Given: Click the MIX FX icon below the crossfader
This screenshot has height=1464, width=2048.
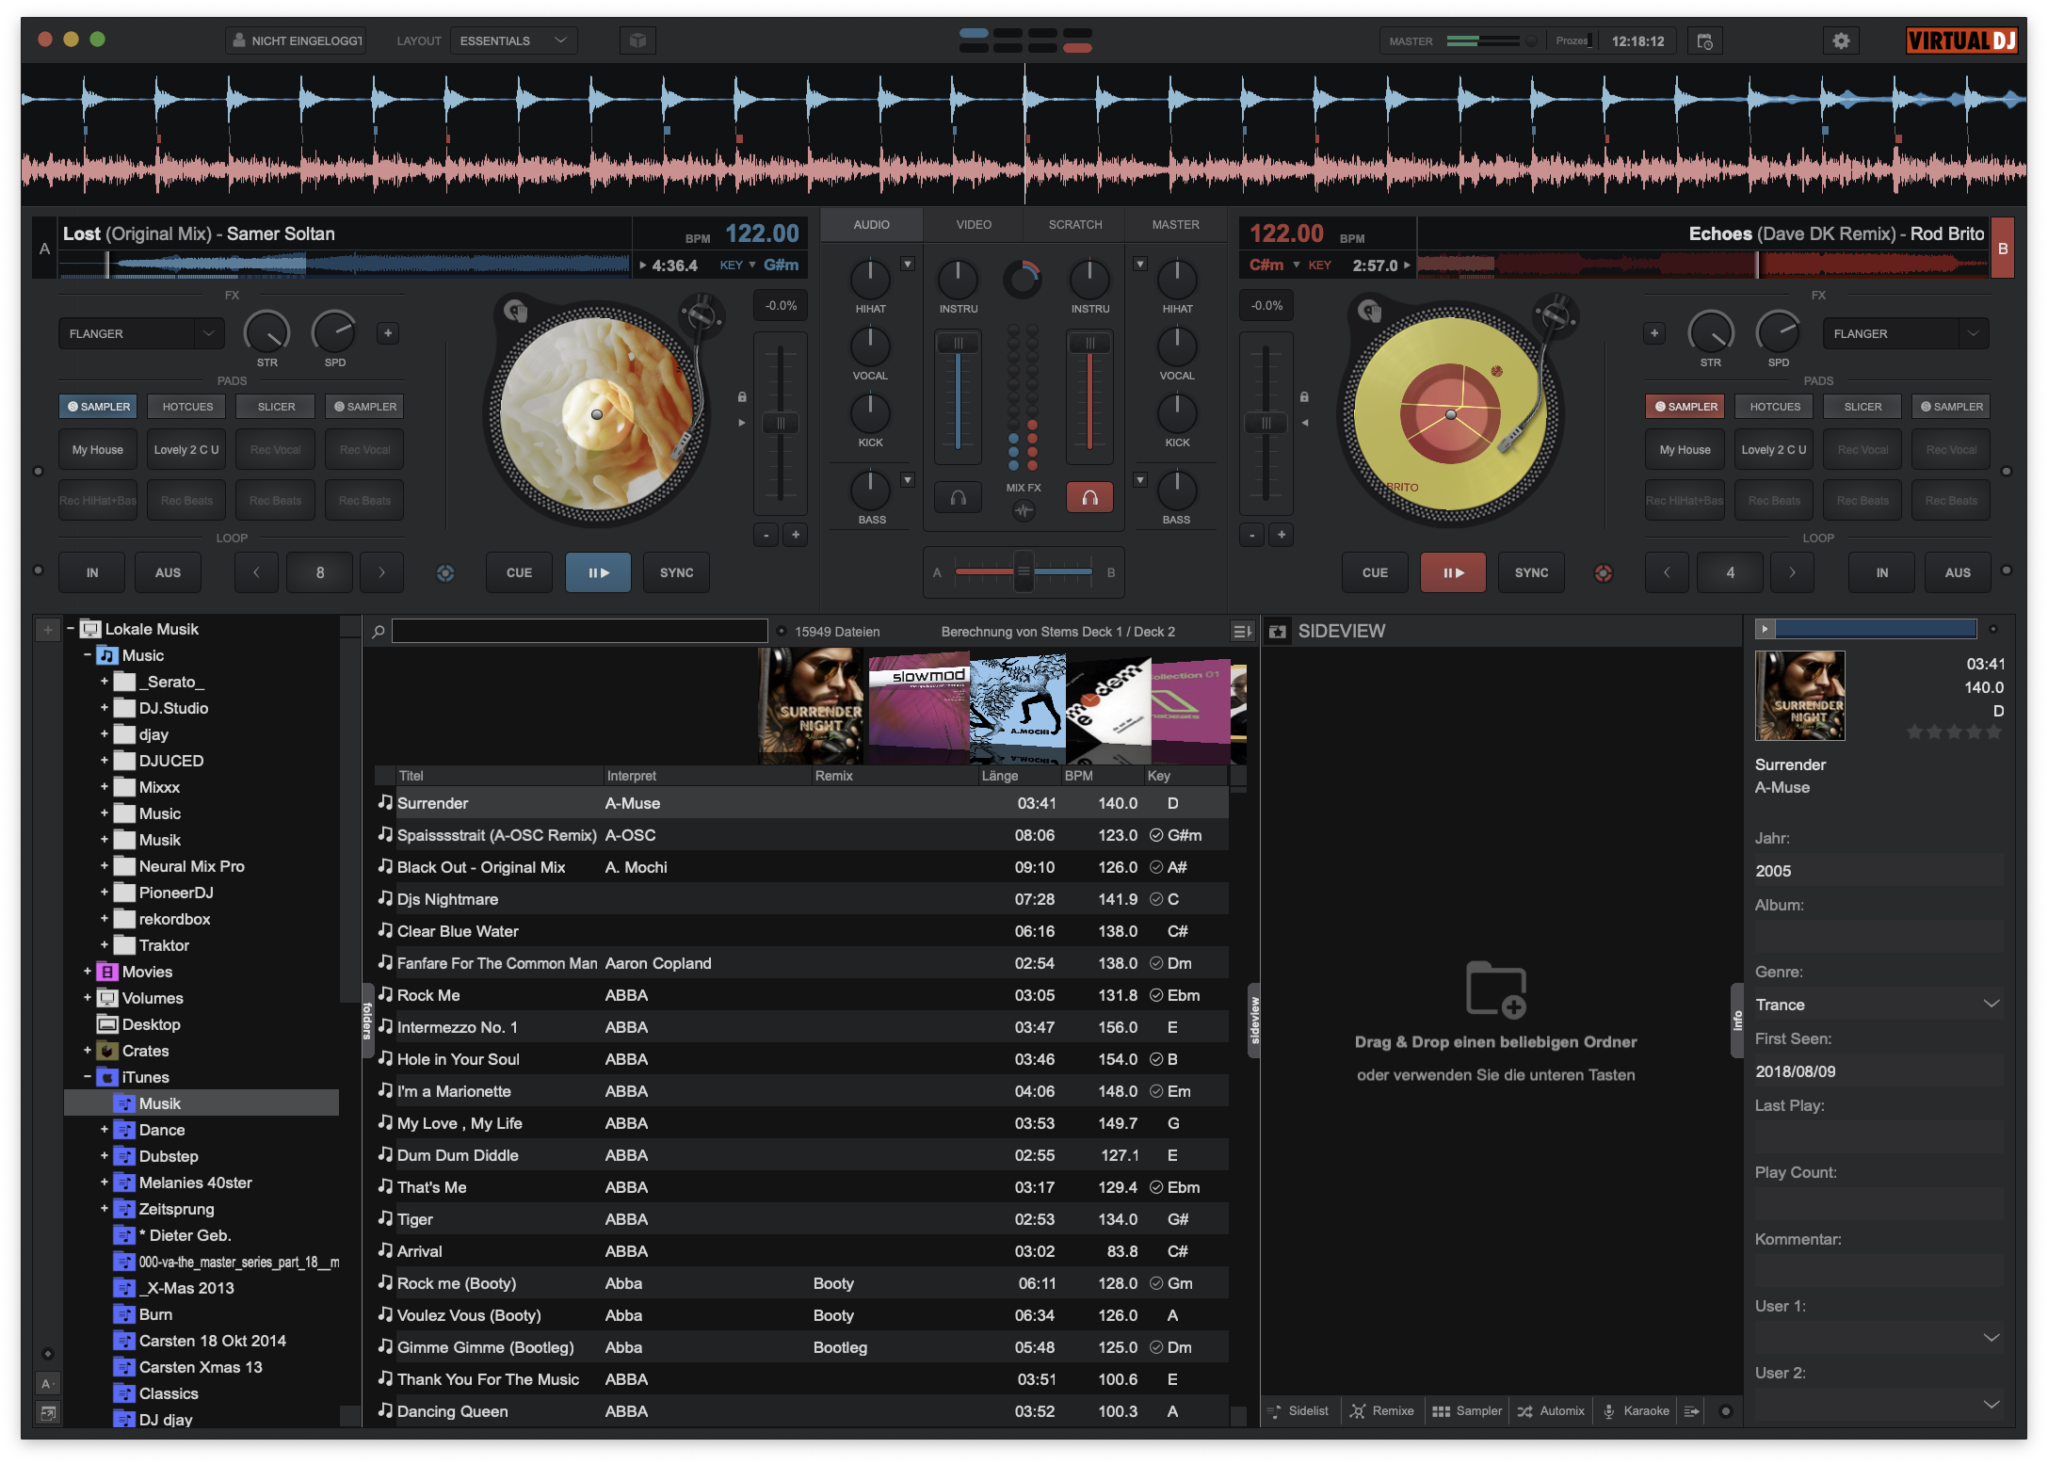Looking at the screenshot, I should (x=1023, y=511).
